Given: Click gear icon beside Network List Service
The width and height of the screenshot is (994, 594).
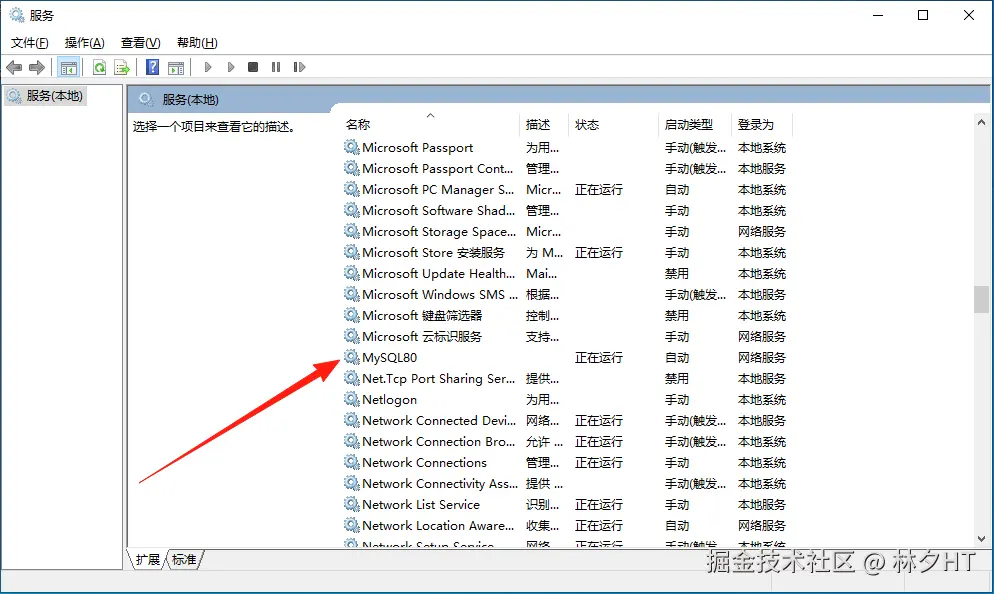Looking at the screenshot, I should (x=351, y=504).
